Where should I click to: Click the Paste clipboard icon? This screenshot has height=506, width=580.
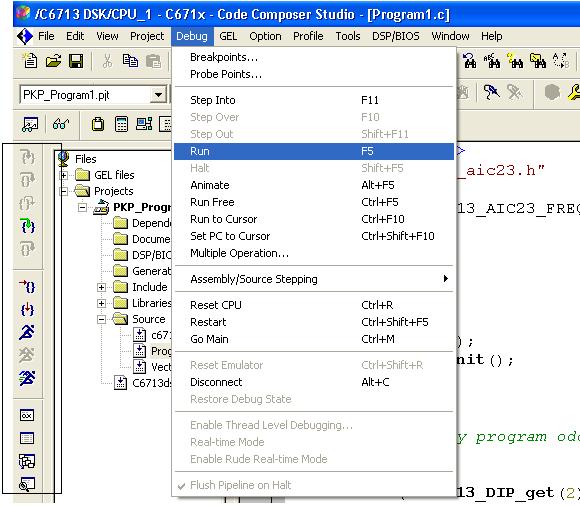pyautogui.click(x=153, y=61)
